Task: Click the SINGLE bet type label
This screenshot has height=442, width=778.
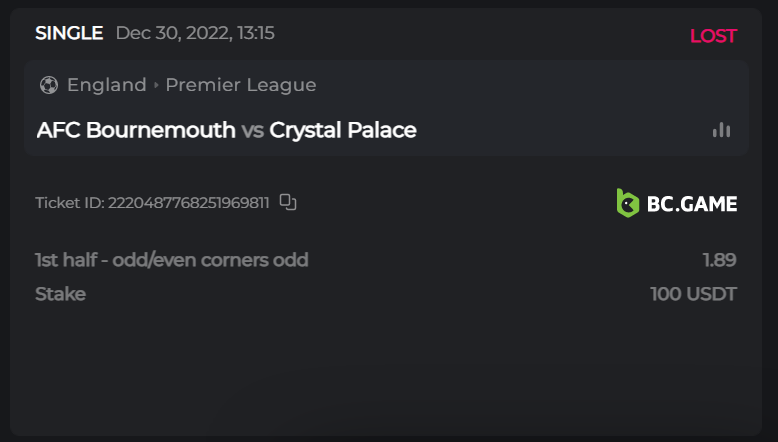Action: pos(69,33)
